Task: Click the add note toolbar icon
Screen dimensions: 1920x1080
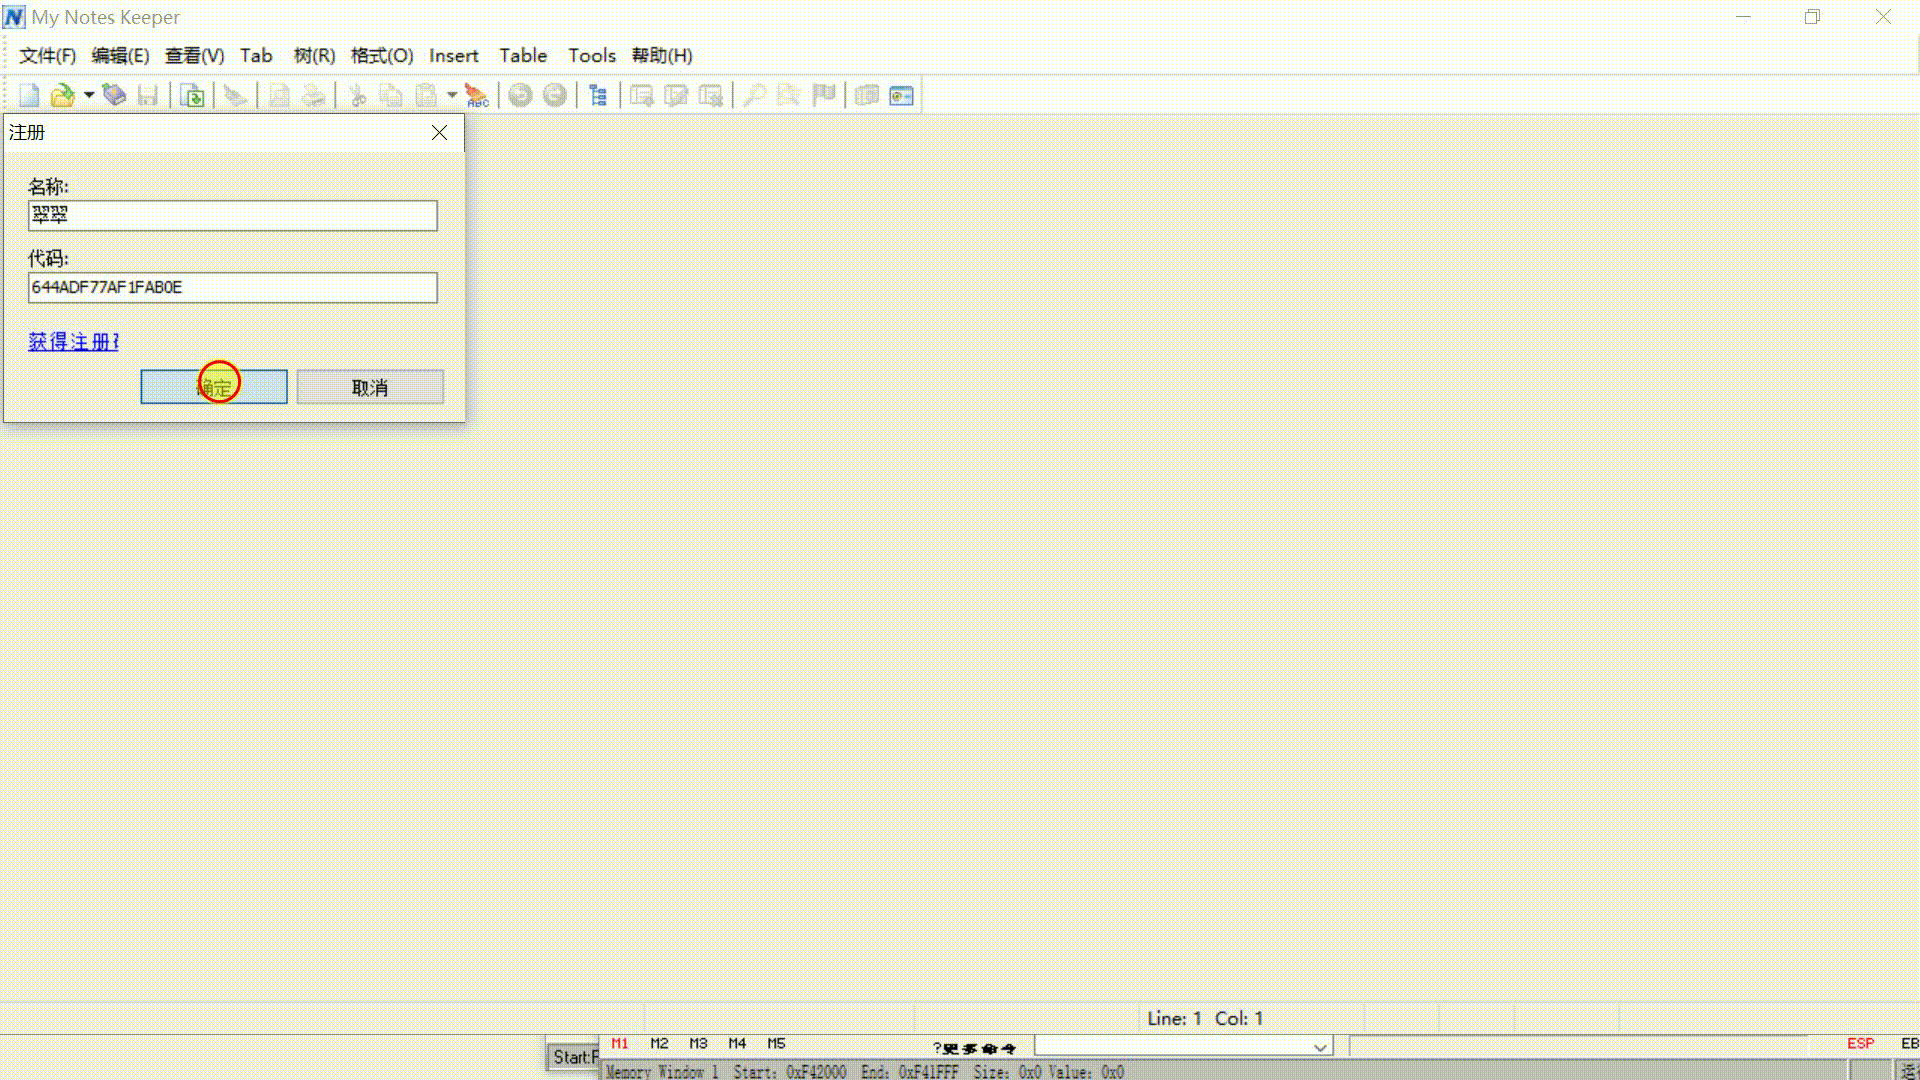Action: (x=642, y=96)
